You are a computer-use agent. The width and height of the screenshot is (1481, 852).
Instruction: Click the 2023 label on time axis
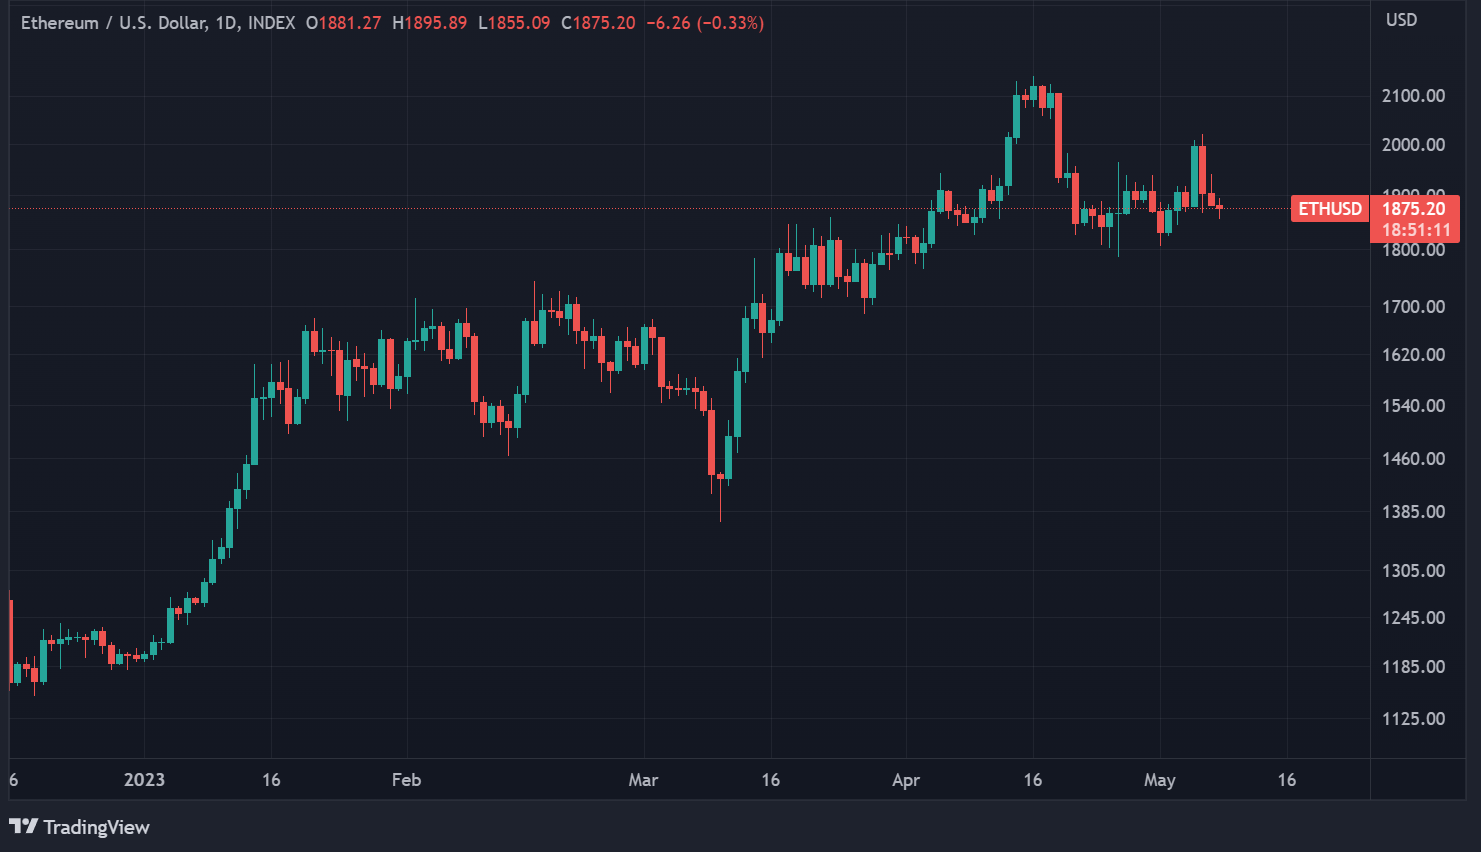pyautogui.click(x=144, y=780)
